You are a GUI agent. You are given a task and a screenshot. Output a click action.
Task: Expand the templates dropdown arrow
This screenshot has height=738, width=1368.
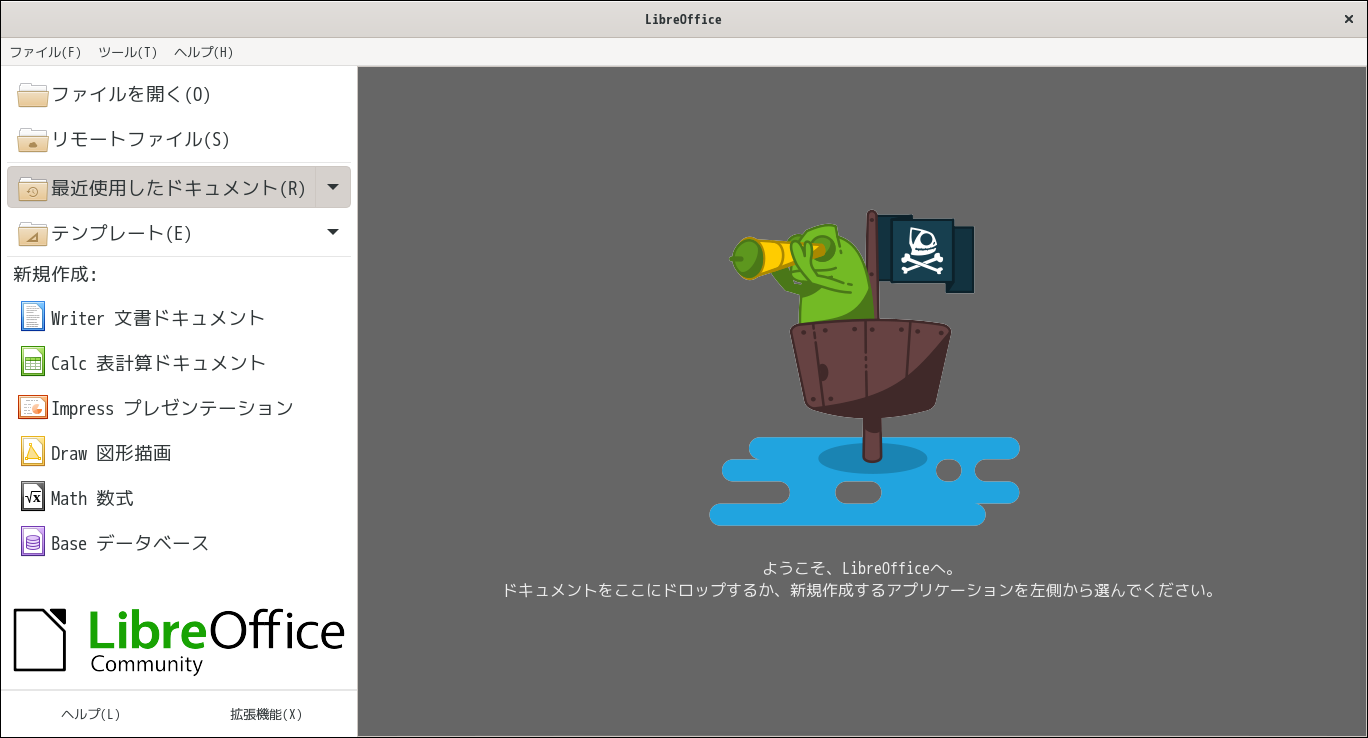pos(333,232)
